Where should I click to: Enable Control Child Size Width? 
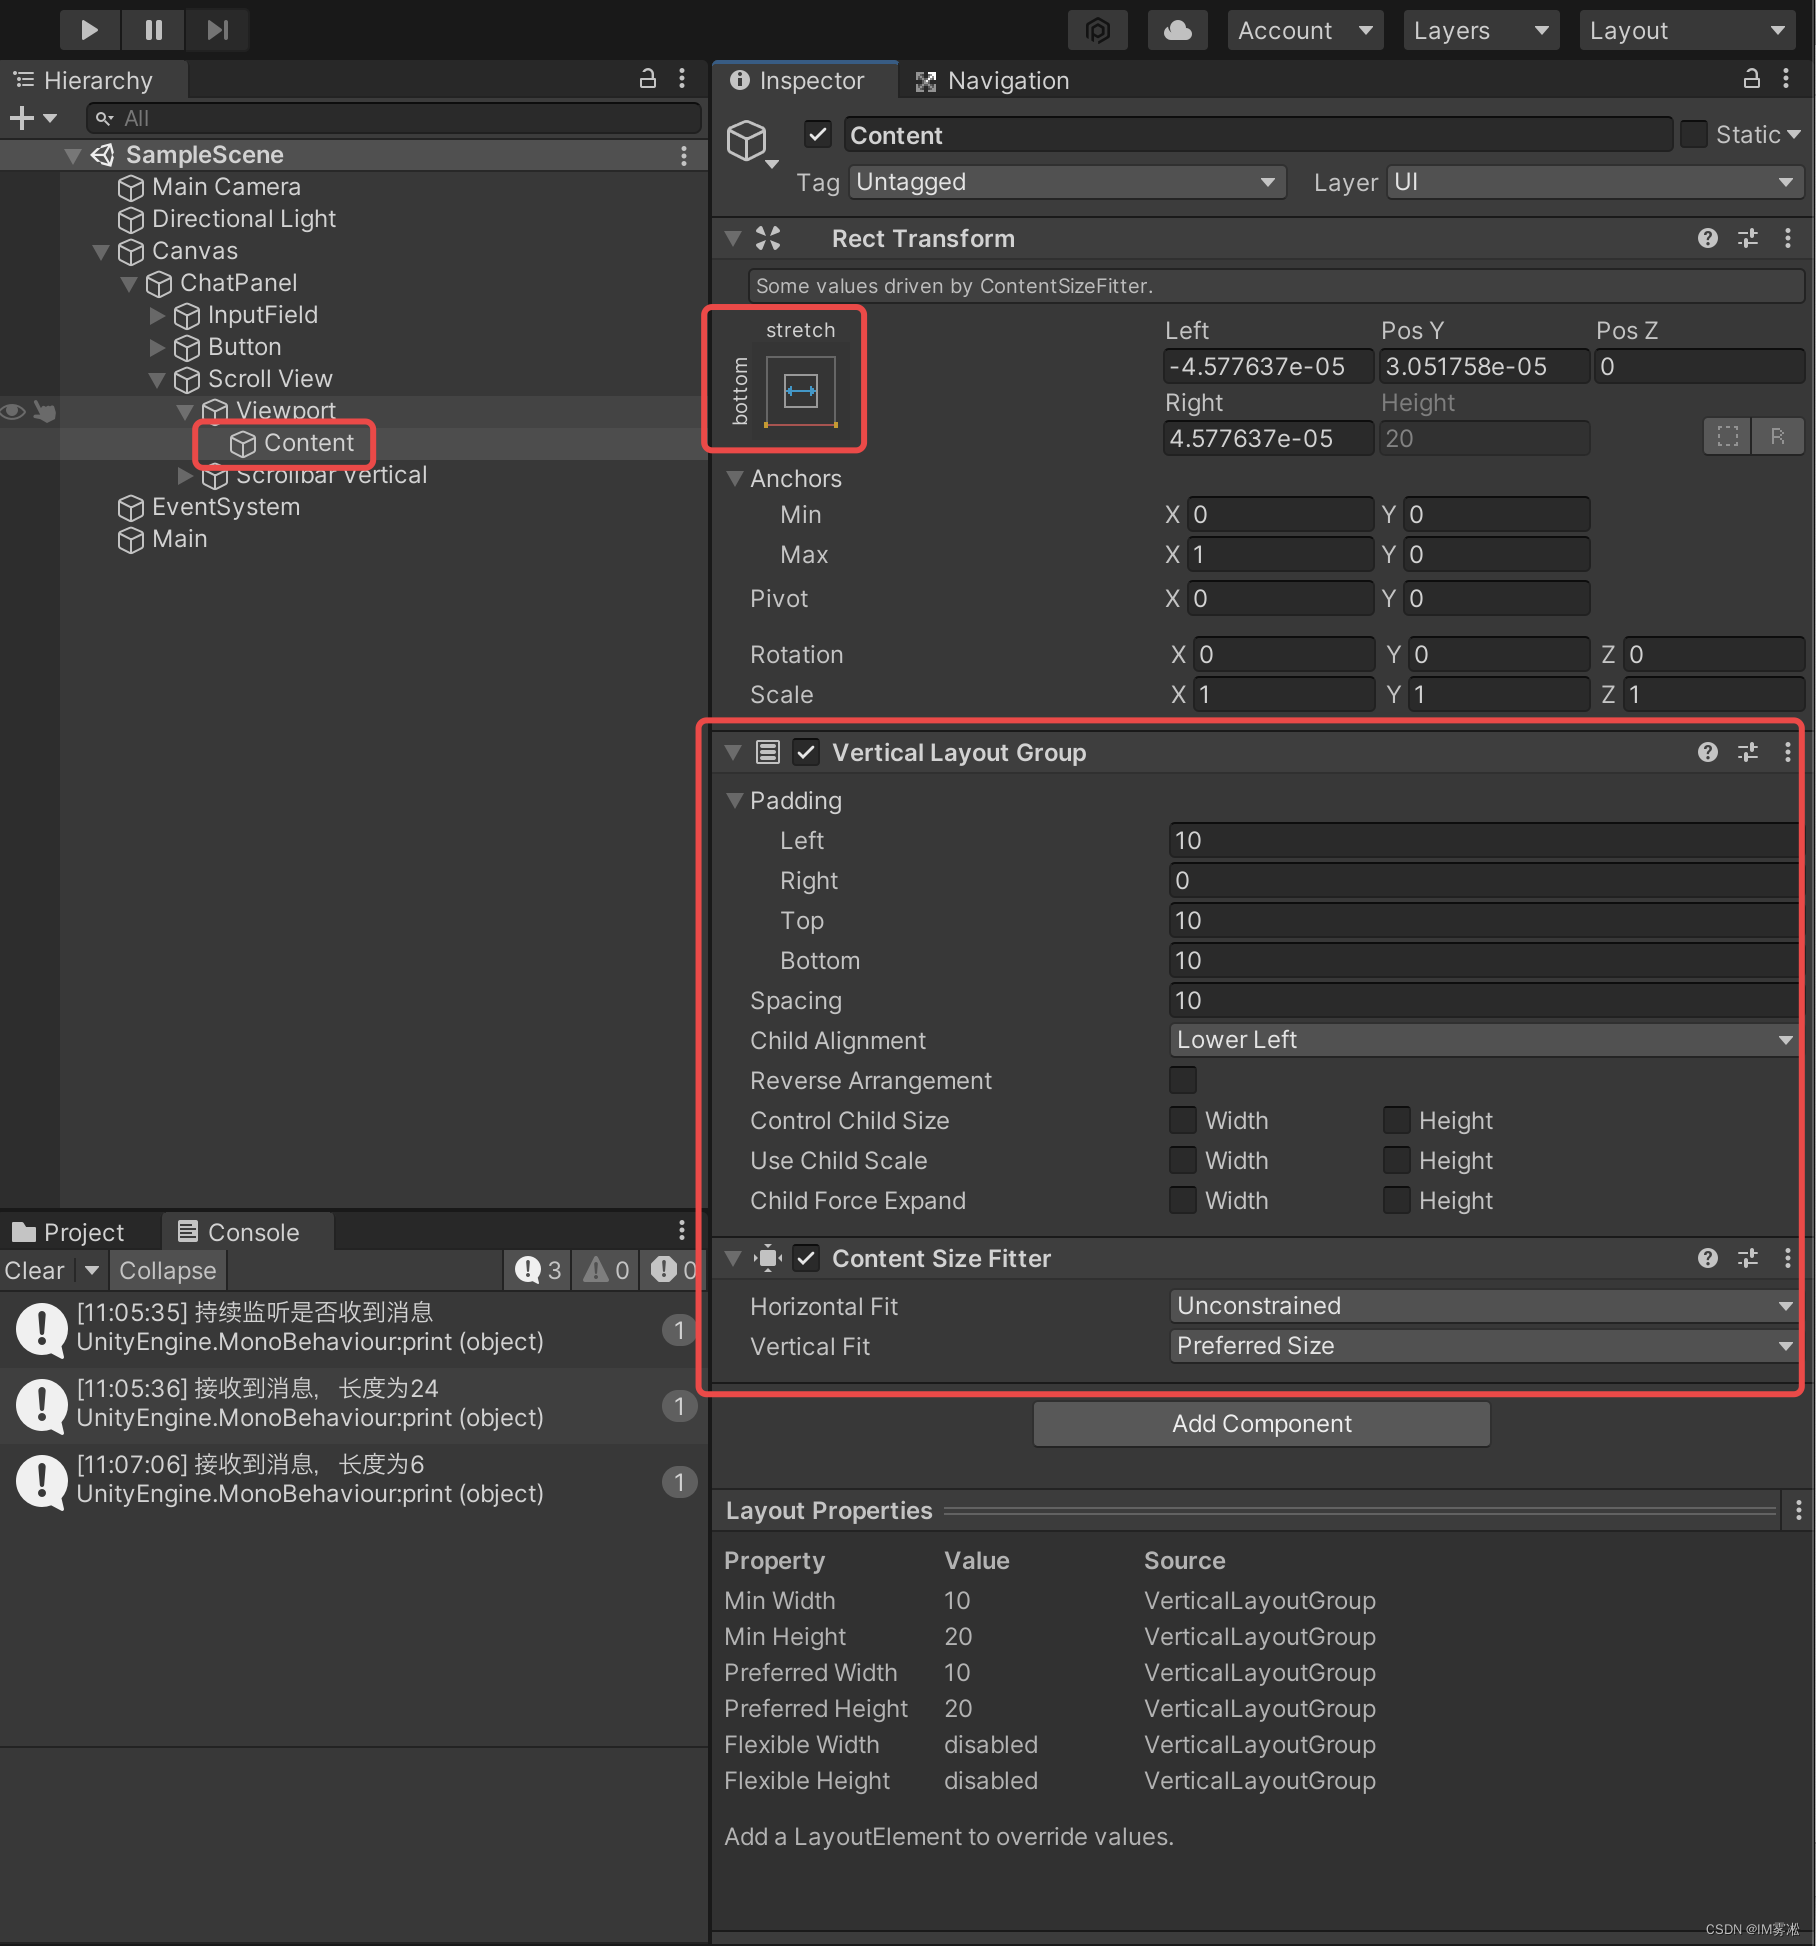point(1183,1120)
